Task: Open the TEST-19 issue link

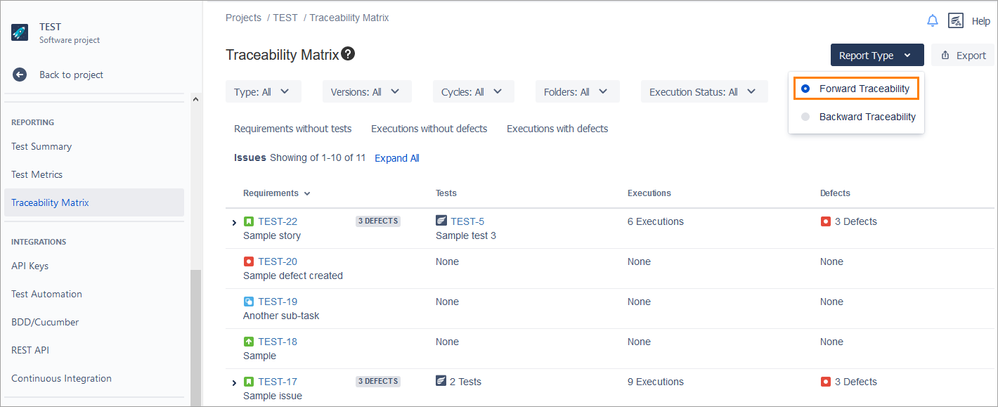Action: click(x=278, y=302)
